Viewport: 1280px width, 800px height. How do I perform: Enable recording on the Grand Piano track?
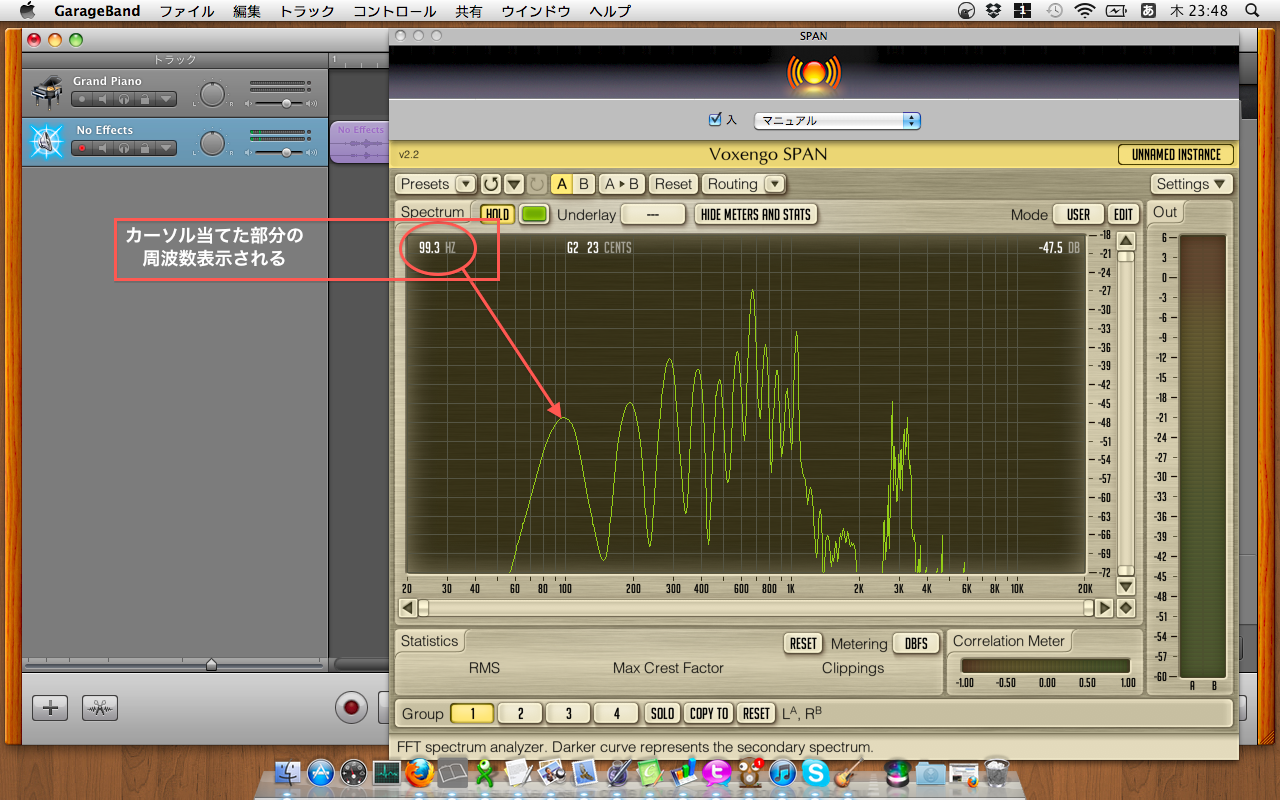pos(82,99)
